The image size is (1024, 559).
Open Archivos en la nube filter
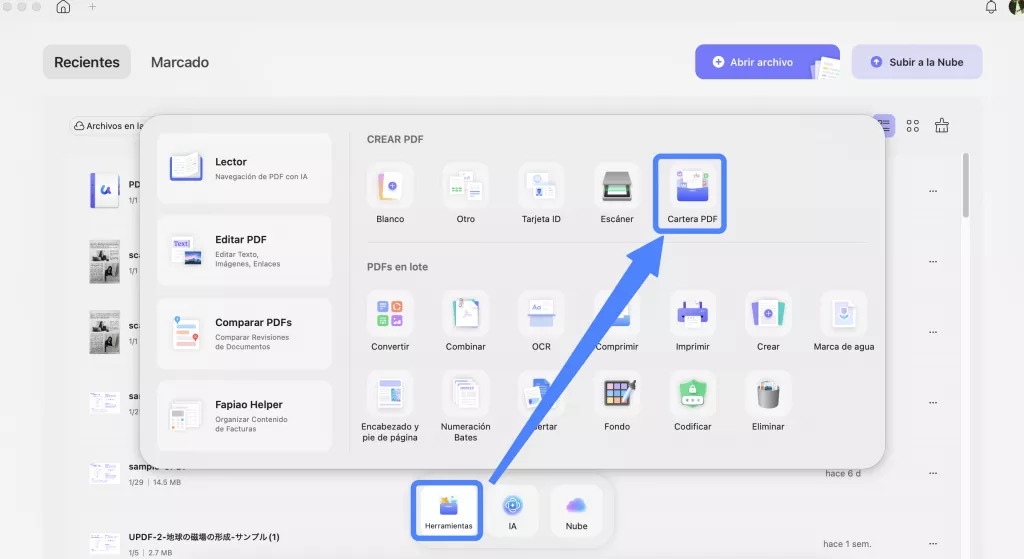coord(108,125)
